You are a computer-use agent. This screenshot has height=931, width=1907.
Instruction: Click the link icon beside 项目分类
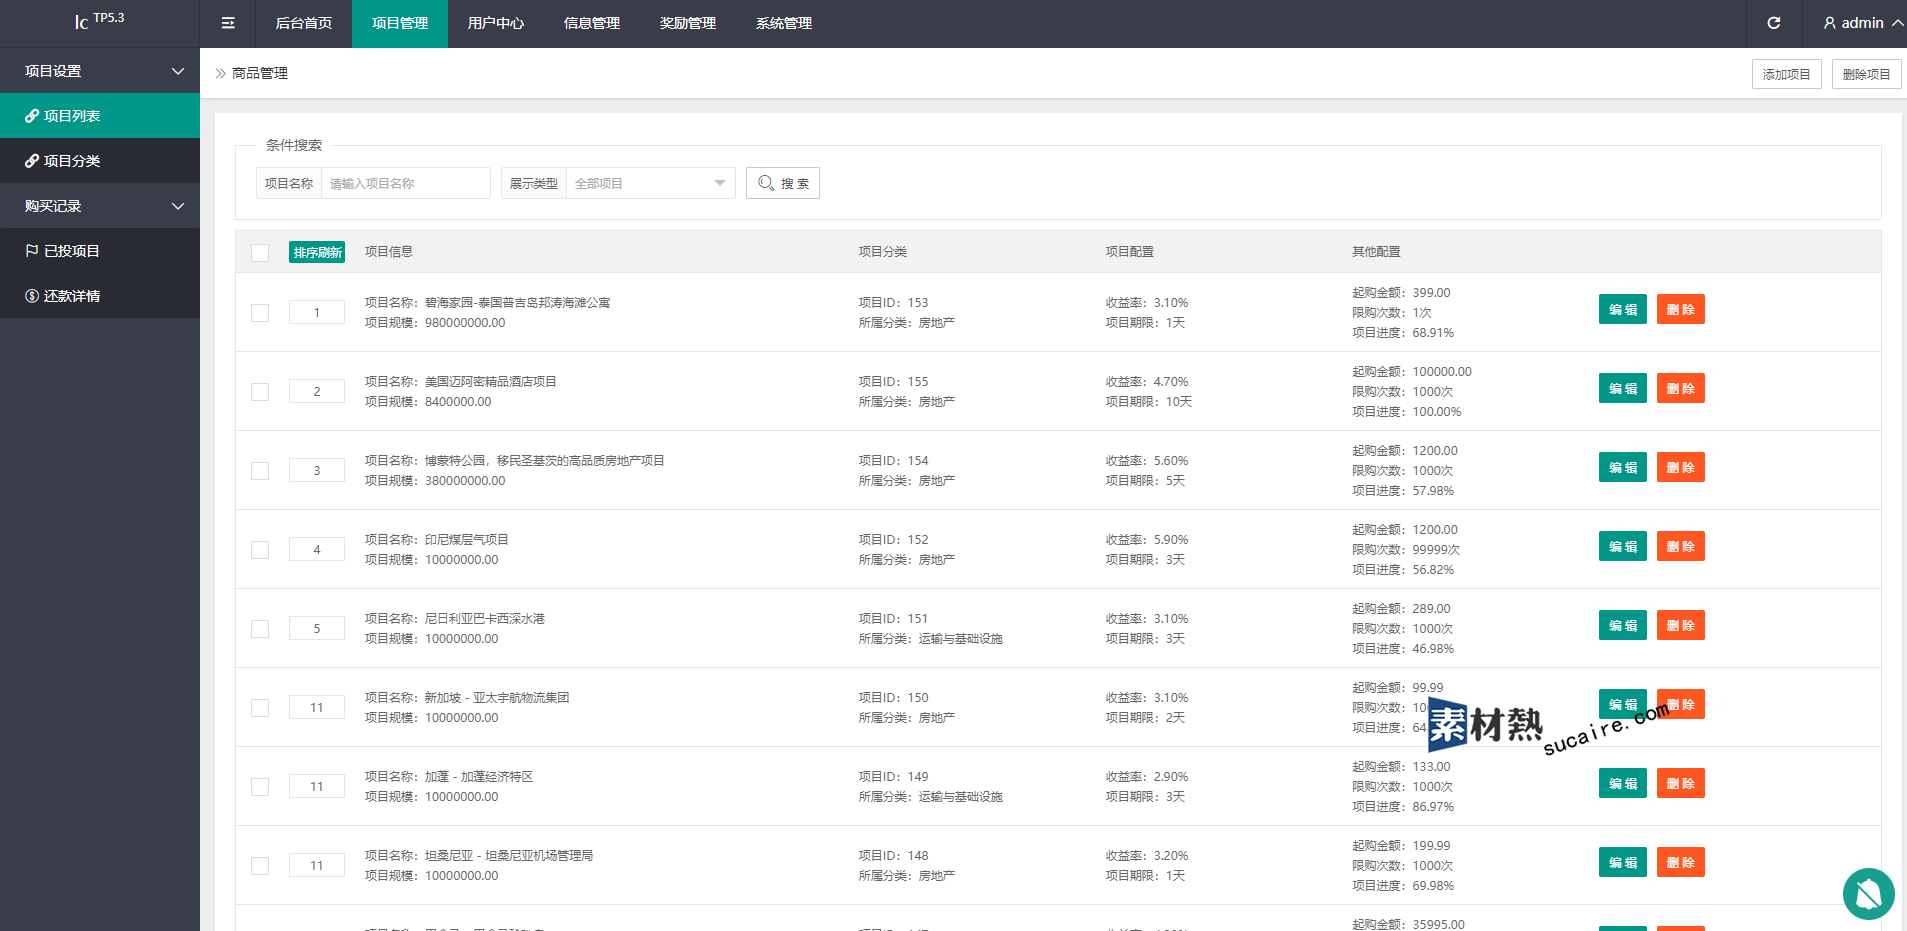pos(32,161)
